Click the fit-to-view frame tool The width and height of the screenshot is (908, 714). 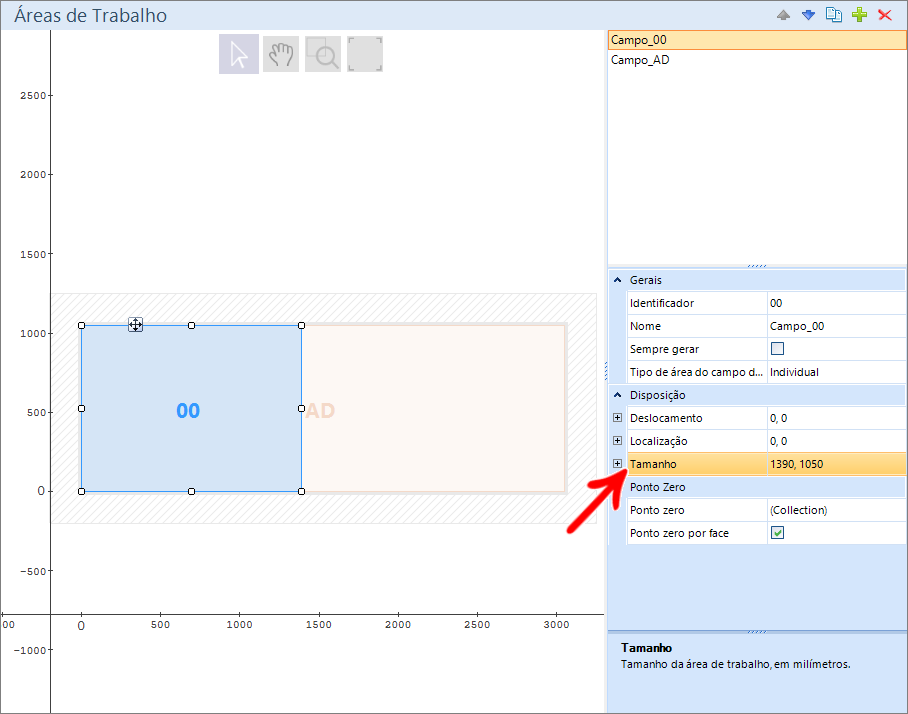pos(365,54)
